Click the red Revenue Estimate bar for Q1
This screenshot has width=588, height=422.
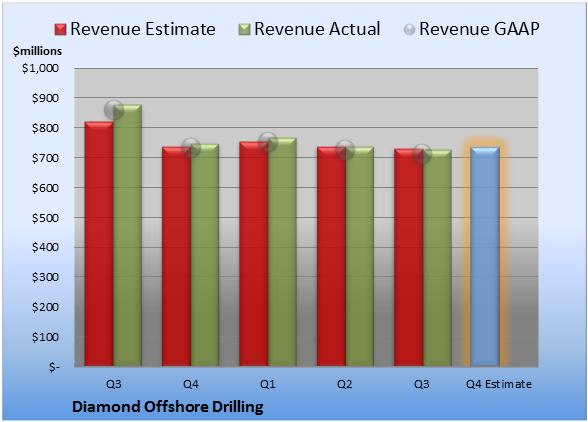click(254, 254)
